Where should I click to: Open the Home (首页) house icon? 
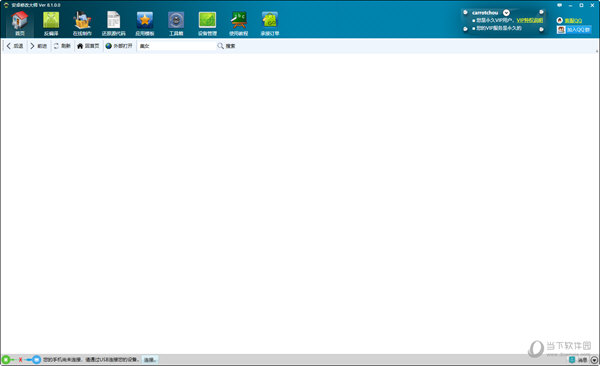click(20, 23)
